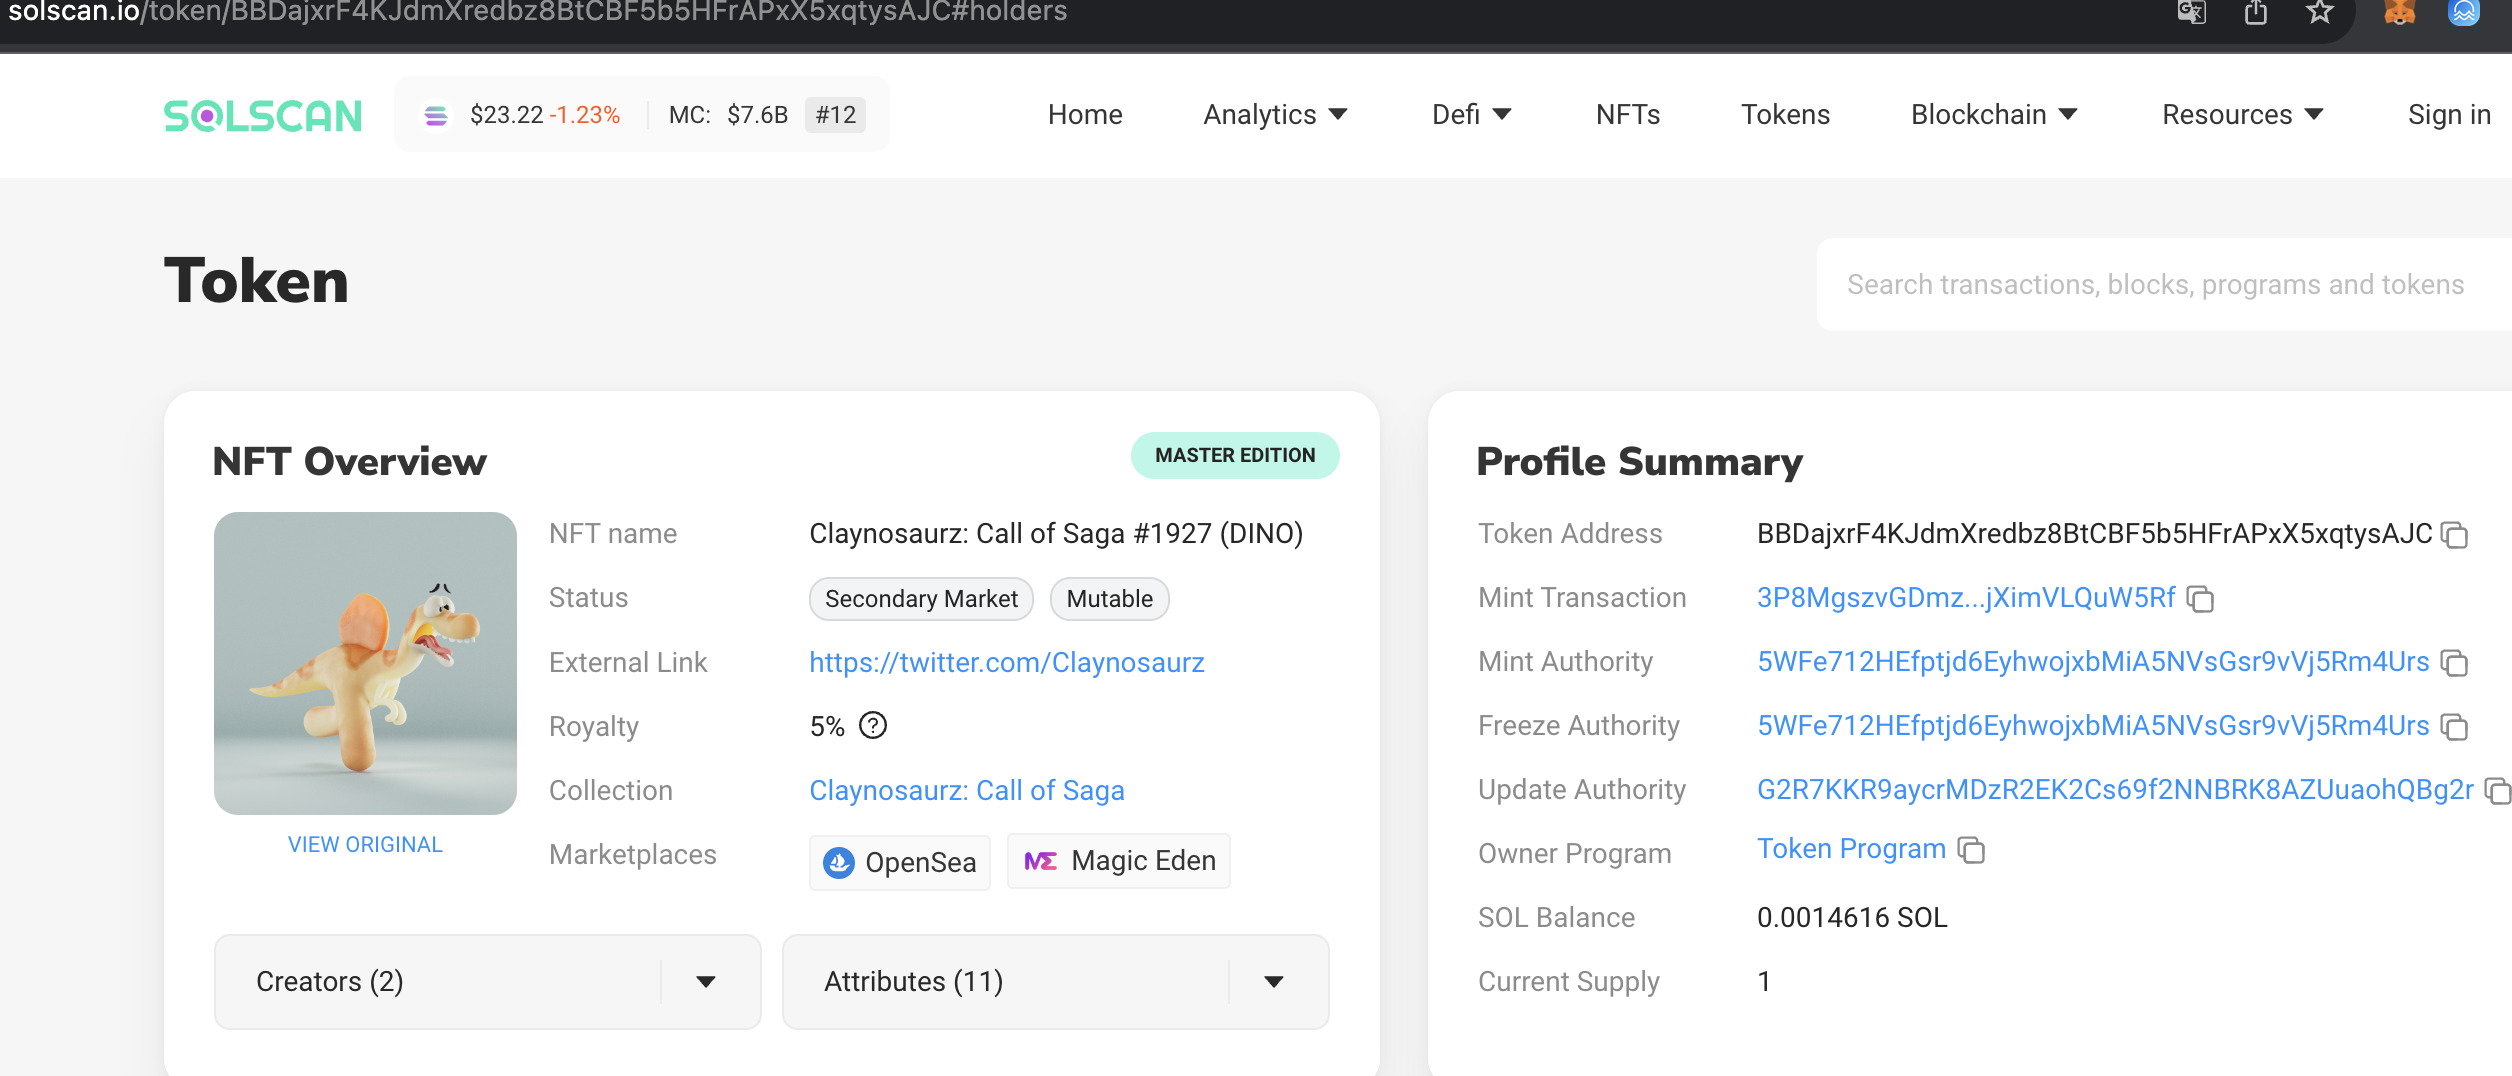Go to the NFTs page
2512x1076 pixels.
pyautogui.click(x=1627, y=115)
